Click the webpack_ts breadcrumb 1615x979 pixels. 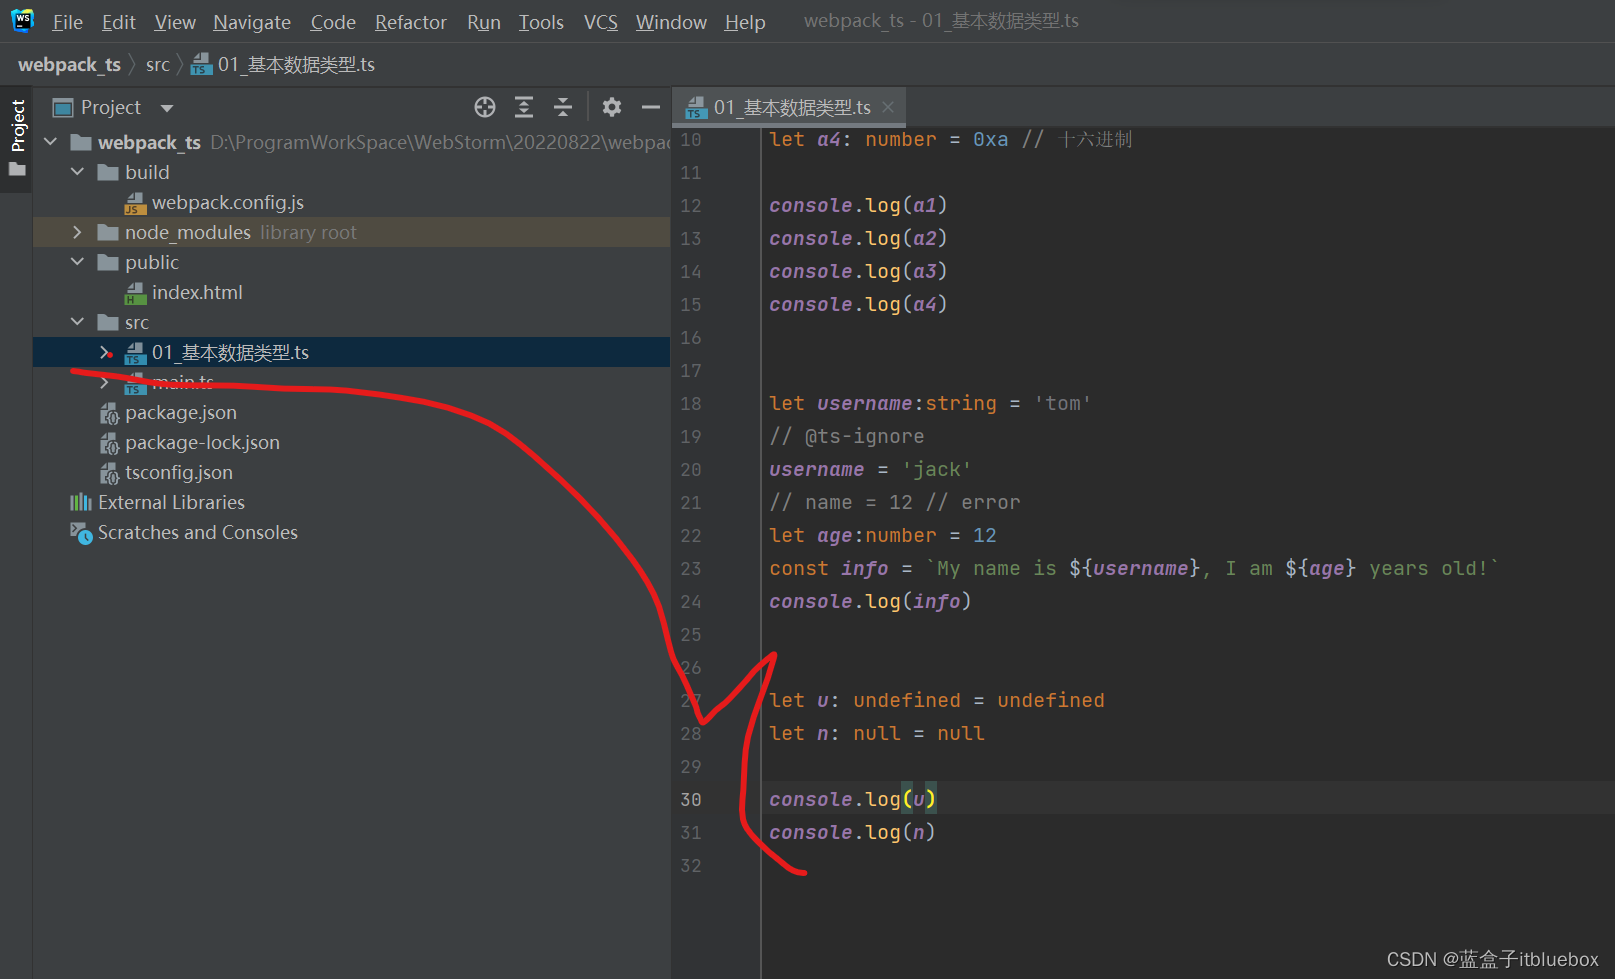pos(69,65)
